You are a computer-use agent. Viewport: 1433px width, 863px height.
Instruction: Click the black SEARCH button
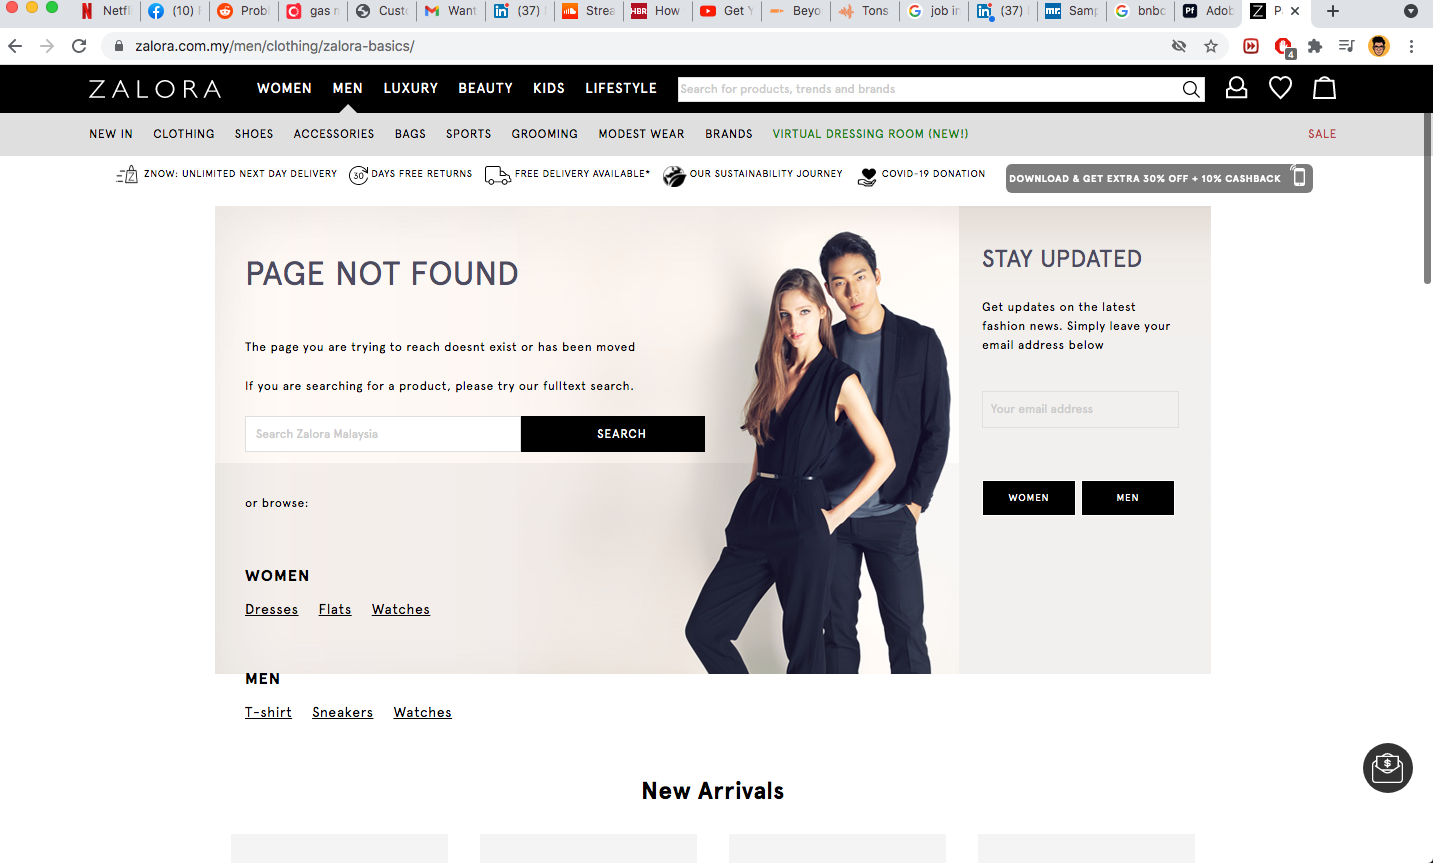[x=613, y=434]
